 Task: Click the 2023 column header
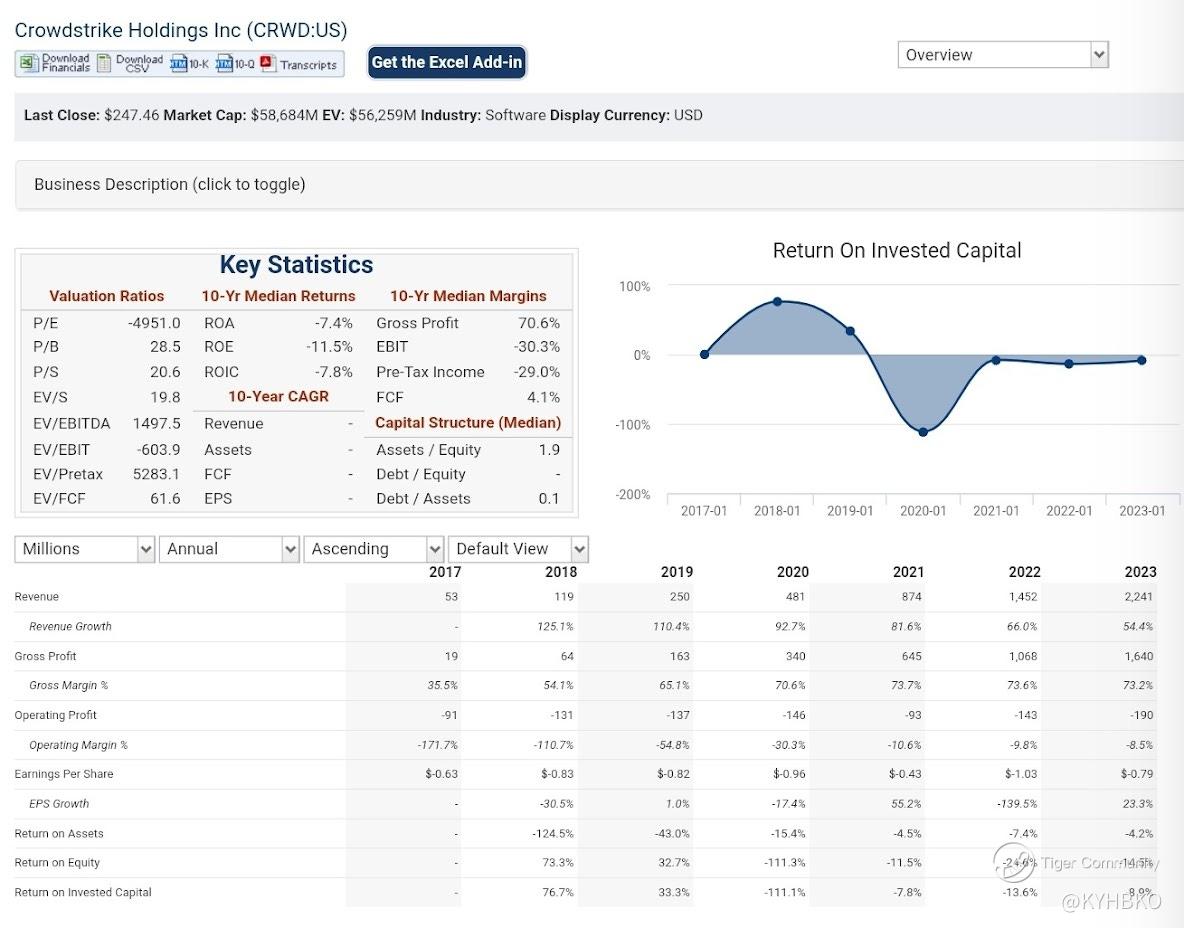point(1140,572)
